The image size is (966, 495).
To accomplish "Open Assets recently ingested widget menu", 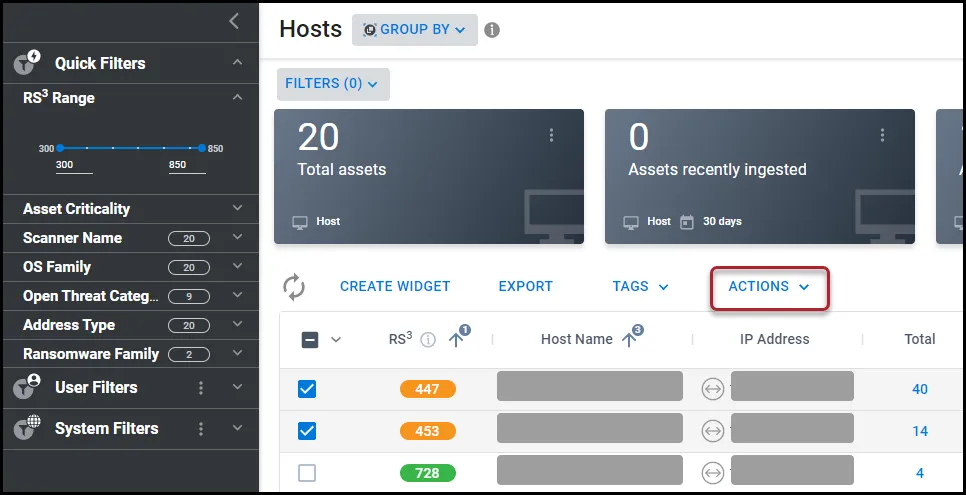I will (882, 135).
